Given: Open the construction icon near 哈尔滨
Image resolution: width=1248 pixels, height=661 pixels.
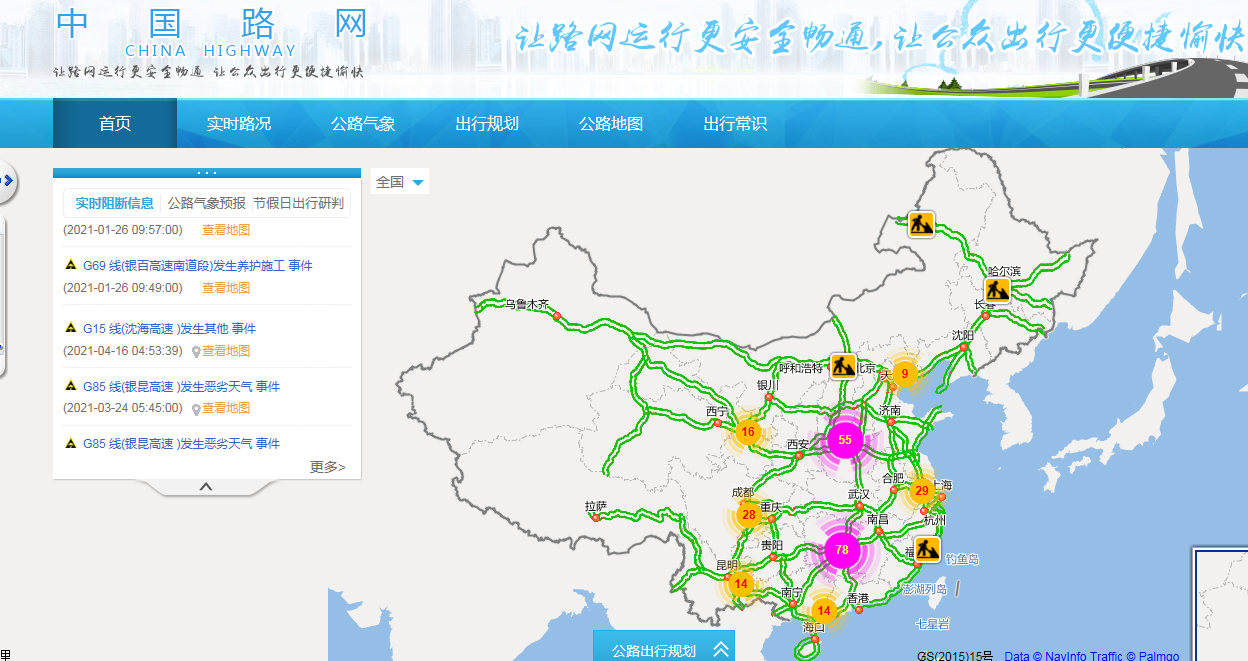Looking at the screenshot, I should [x=996, y=291].
